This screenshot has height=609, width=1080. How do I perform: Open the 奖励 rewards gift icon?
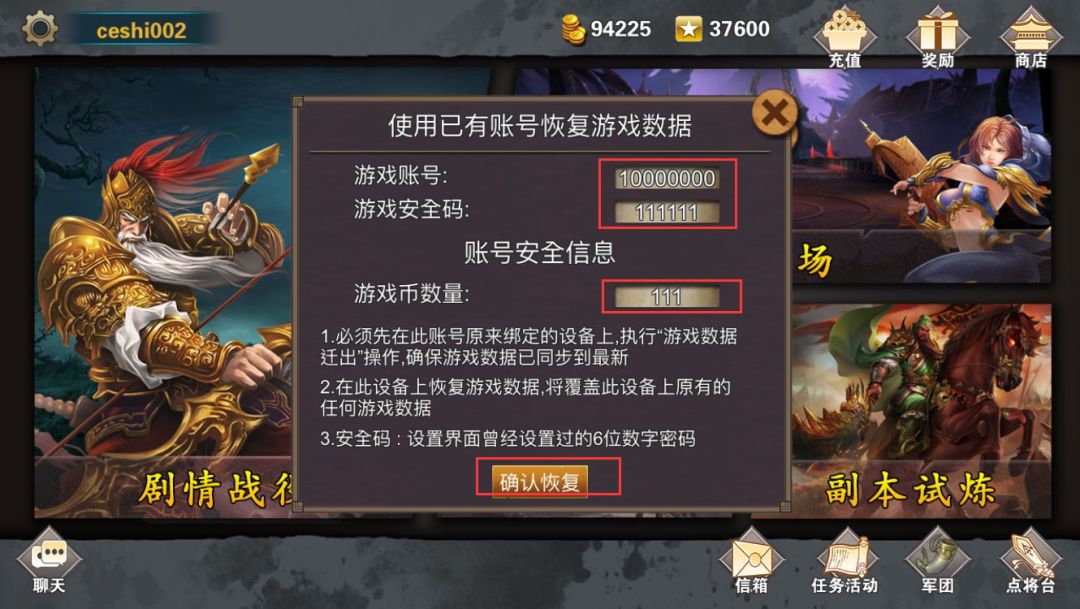[x=937, y=37]
